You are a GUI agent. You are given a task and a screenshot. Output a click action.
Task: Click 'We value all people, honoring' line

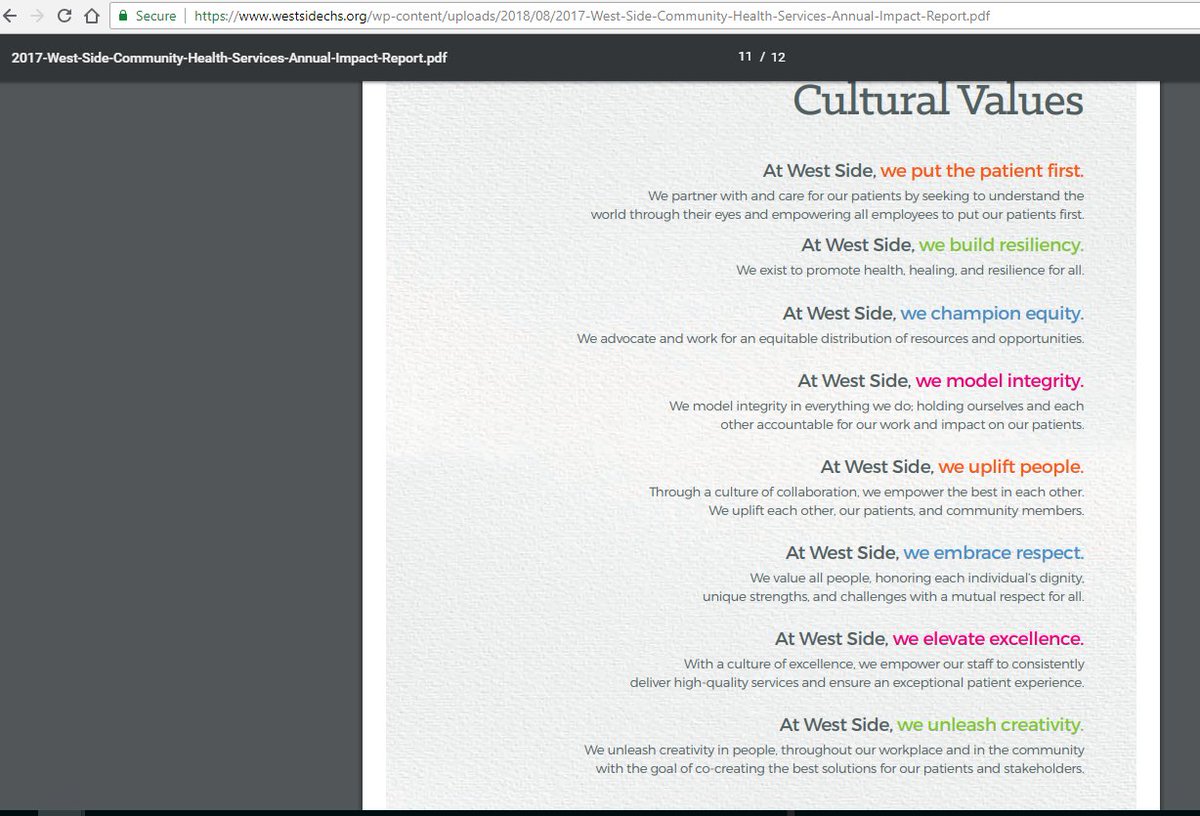click(917, 578)
